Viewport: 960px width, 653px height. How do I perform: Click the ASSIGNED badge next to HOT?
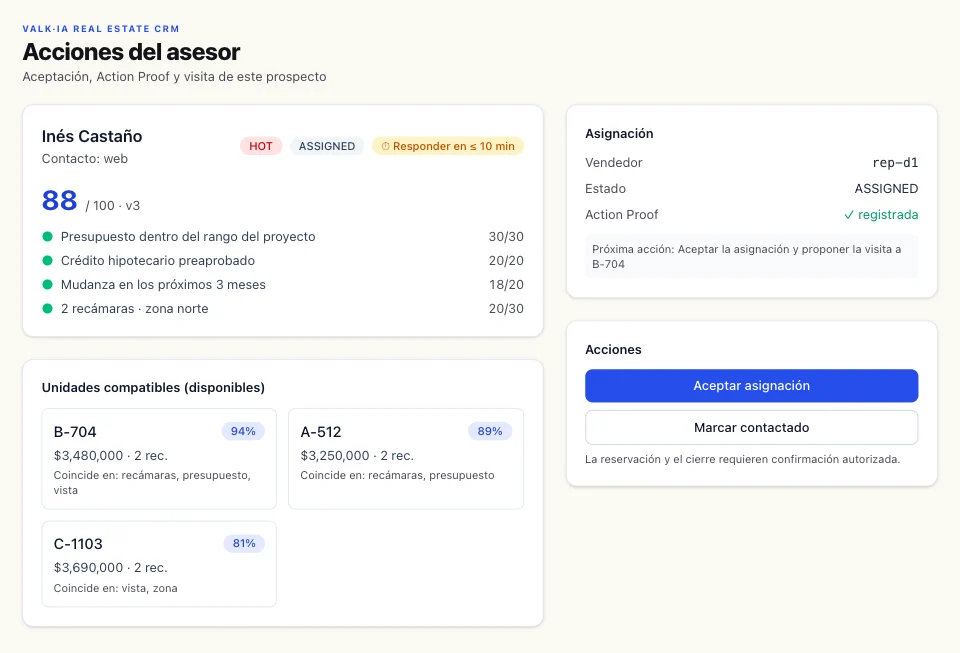tap(327, 146)
